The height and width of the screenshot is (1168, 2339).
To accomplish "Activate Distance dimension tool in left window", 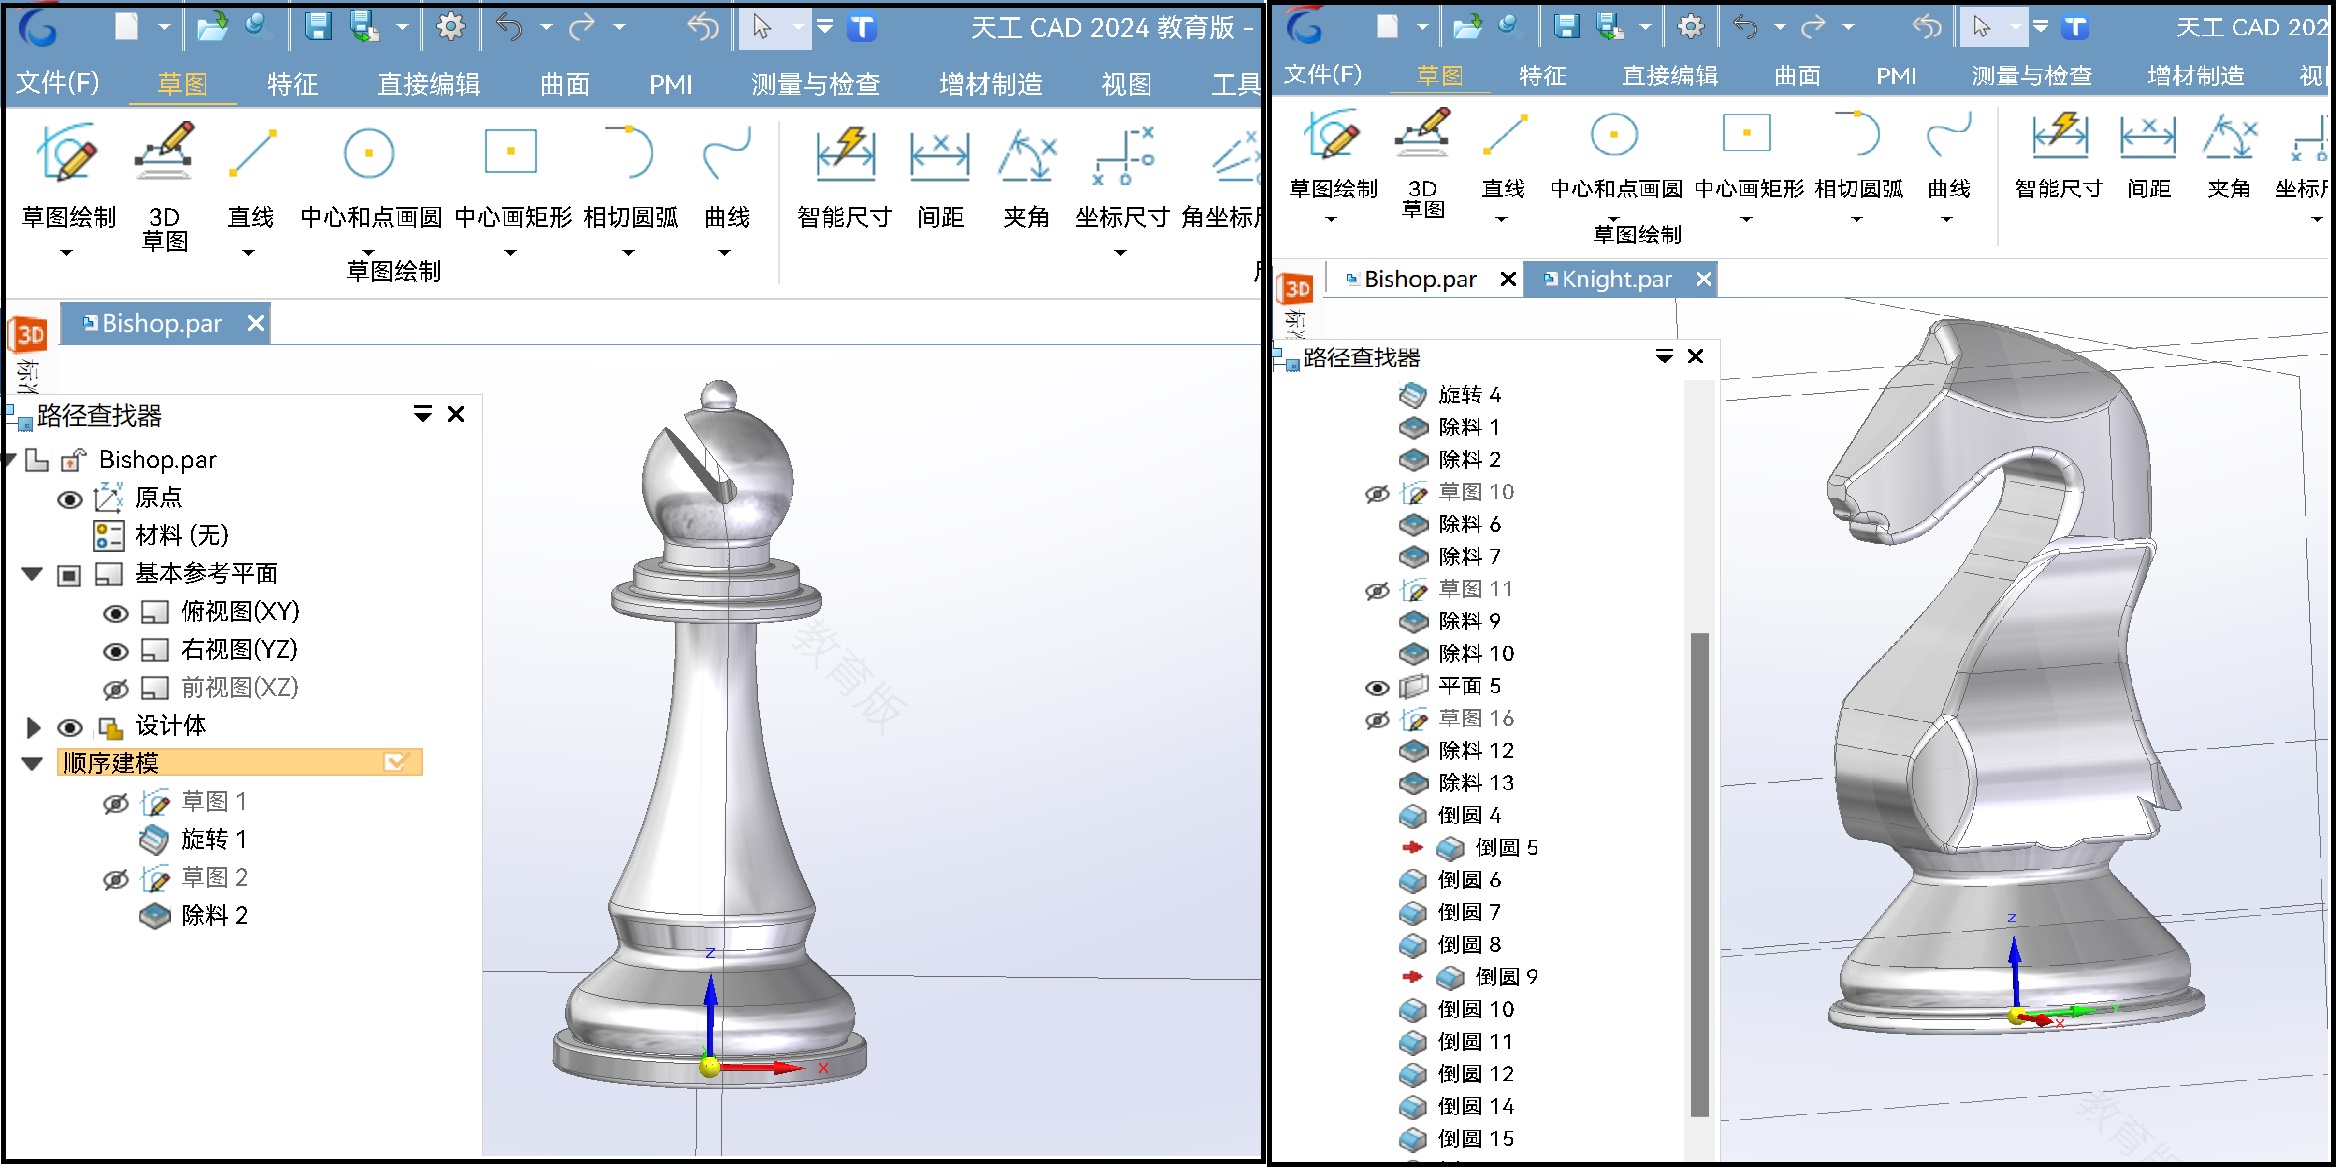I will (x=939, y=154).
